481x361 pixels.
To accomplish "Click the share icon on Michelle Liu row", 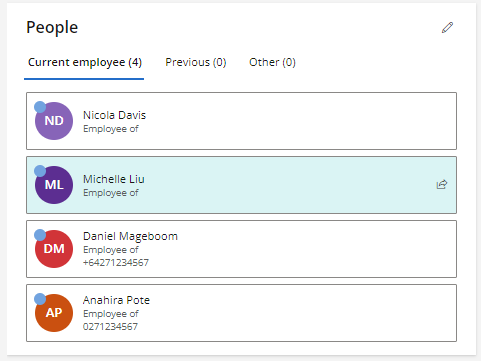I will click(442, 184).
